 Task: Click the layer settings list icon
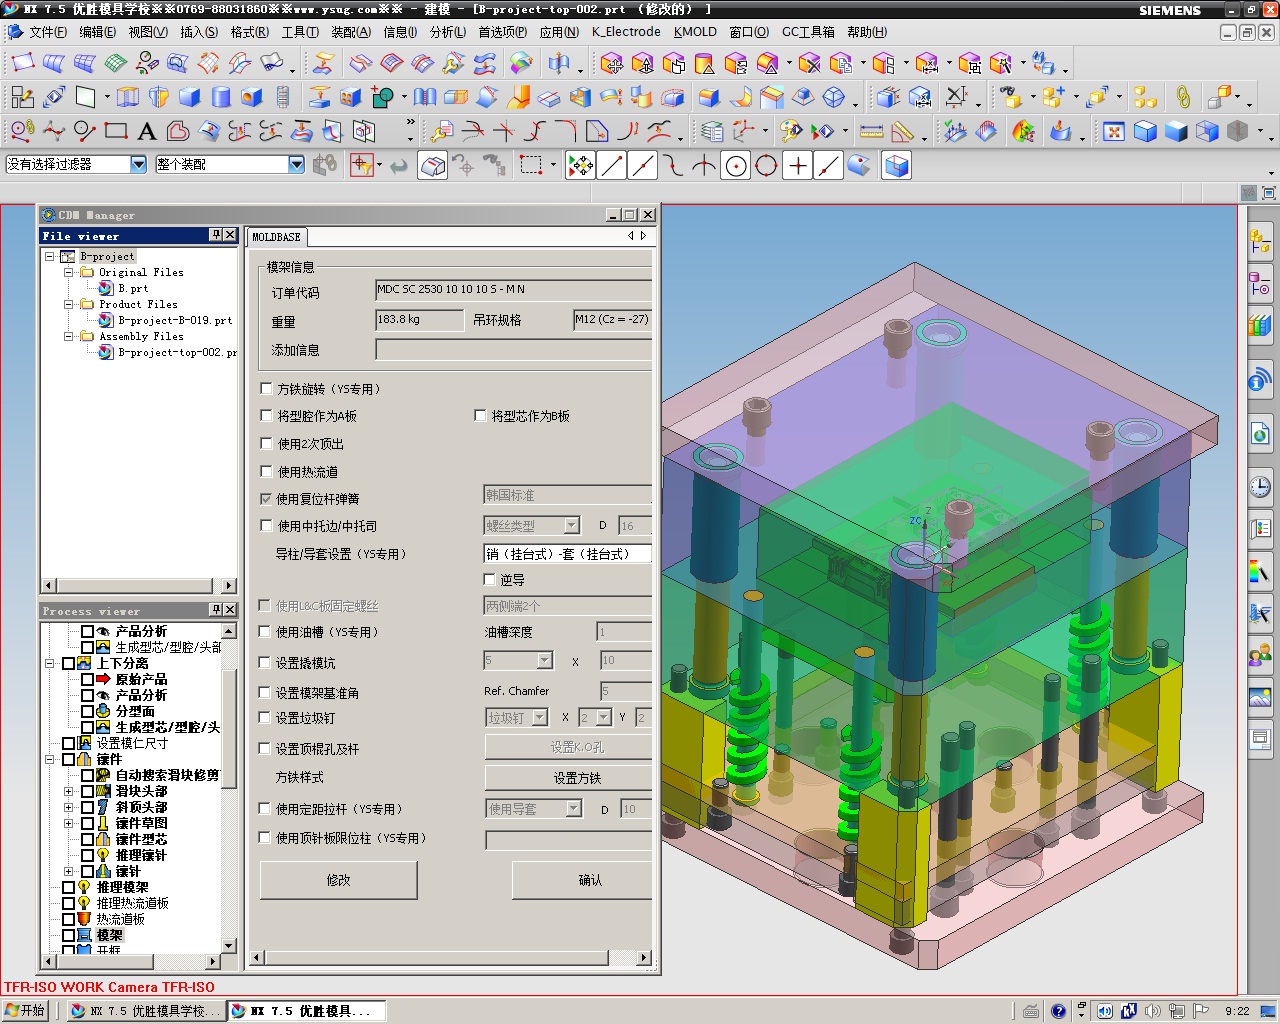[712, 131]
